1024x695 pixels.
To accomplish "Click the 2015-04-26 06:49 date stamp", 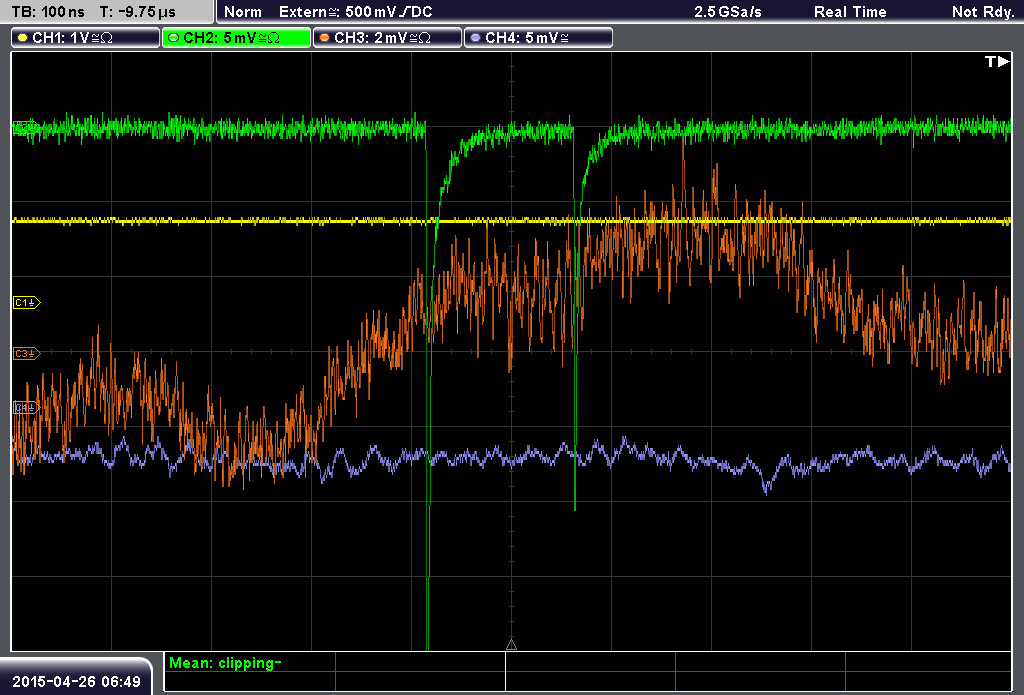I will (x=76, y=682).
